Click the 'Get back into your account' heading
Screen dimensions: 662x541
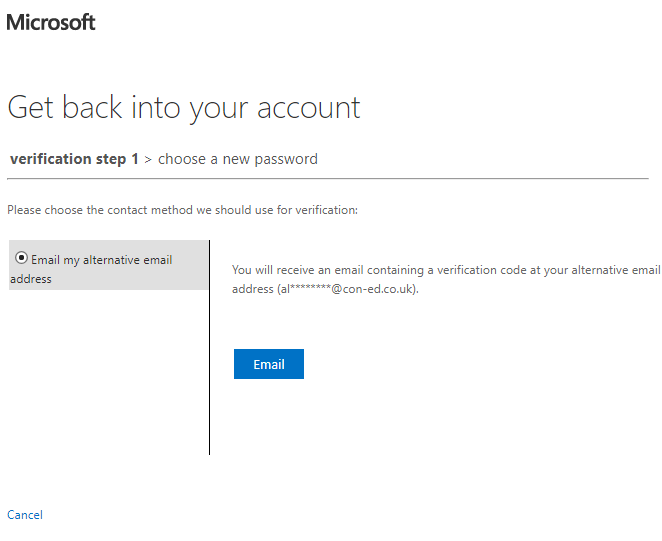[x=184, y=108]
